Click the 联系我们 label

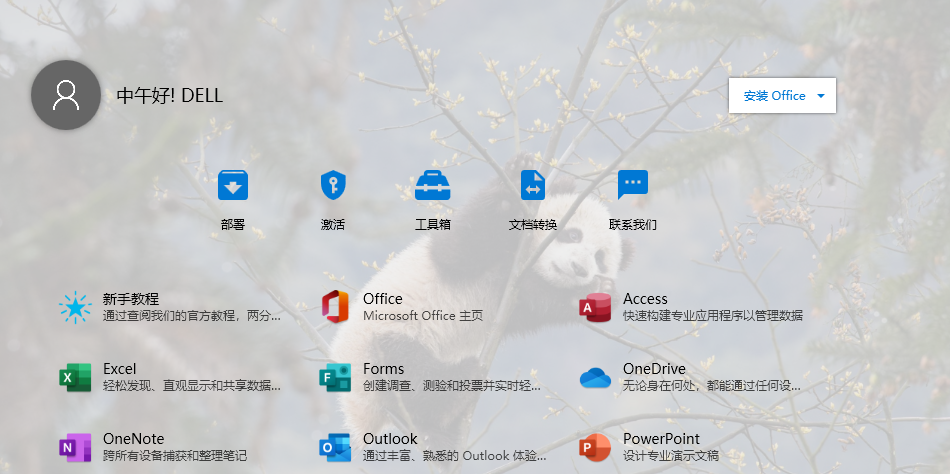coord(633,225)
